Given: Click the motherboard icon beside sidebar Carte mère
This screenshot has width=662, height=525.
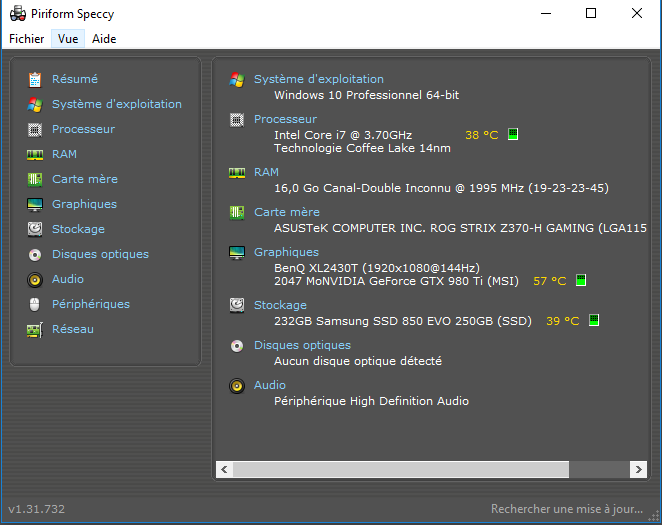Looking at the screenshot, I should coord(35,179).
